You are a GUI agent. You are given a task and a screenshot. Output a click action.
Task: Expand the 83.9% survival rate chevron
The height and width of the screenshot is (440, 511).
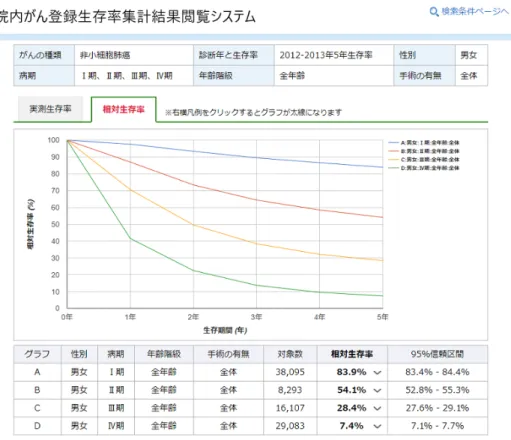(377, 373)
